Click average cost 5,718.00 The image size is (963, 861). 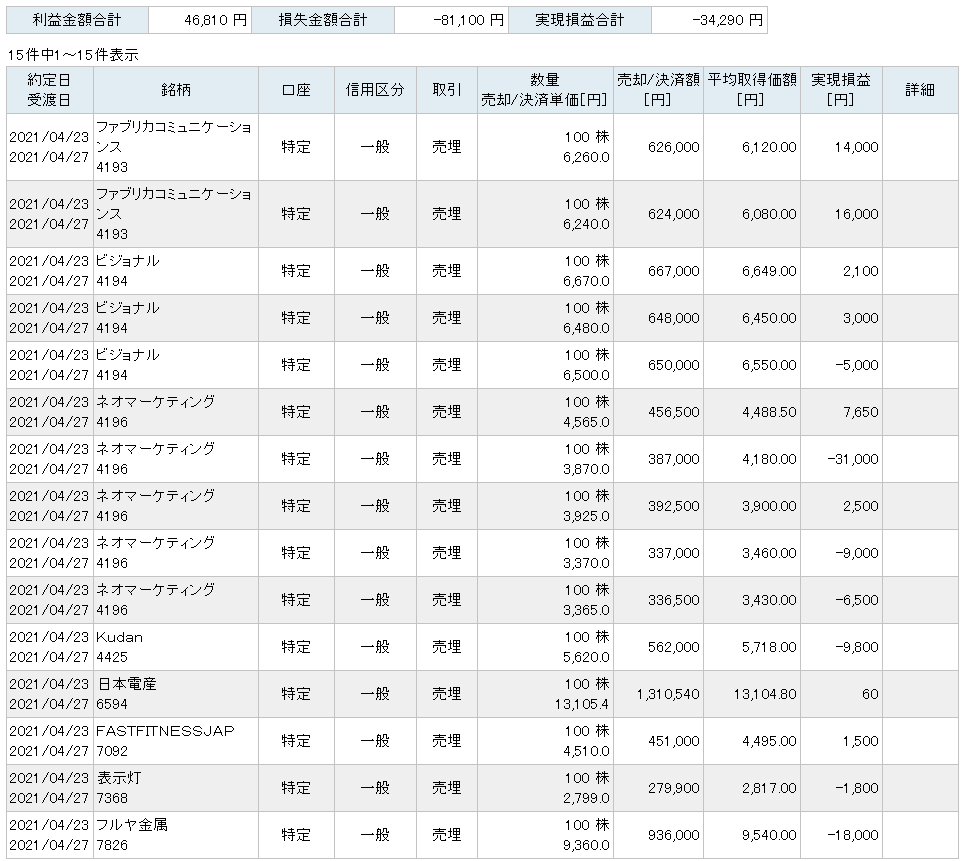(769, 647)
